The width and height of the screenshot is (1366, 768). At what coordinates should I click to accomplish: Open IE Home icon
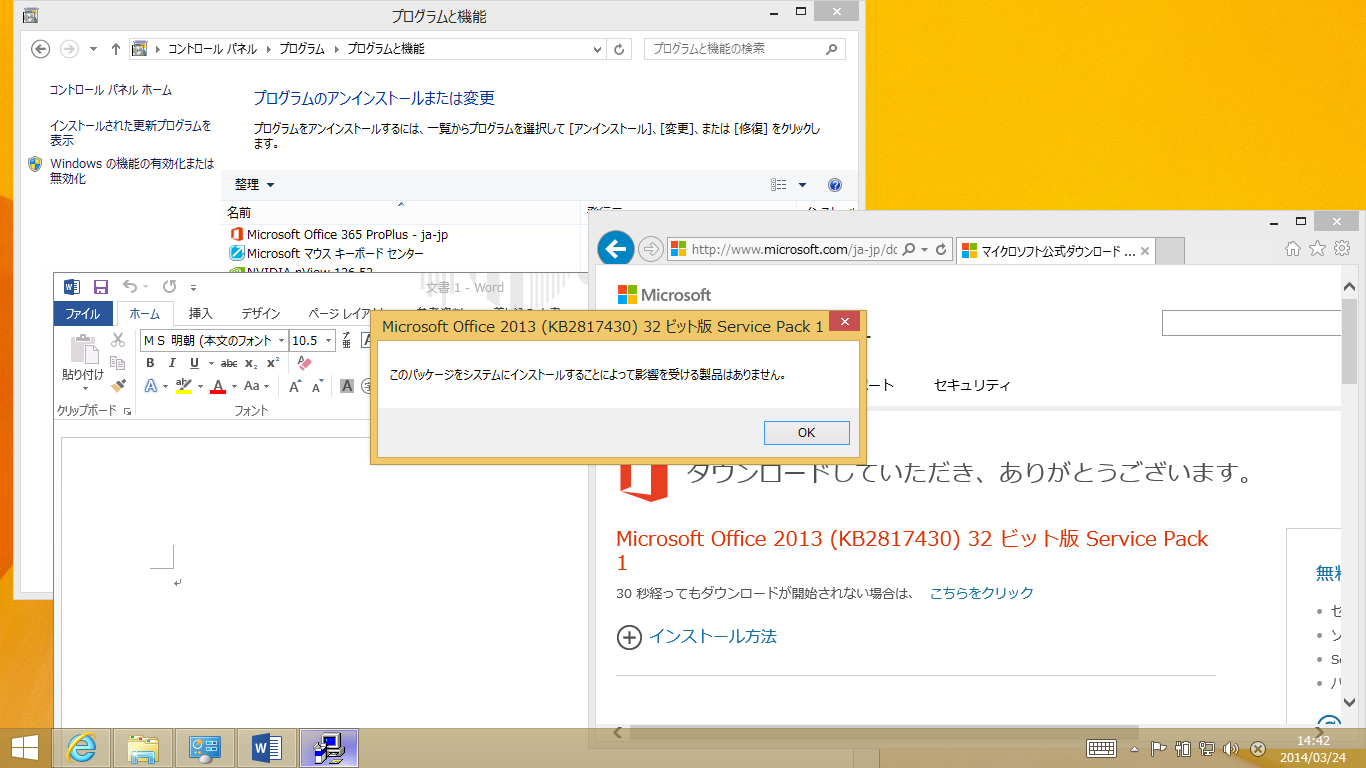1293,248
